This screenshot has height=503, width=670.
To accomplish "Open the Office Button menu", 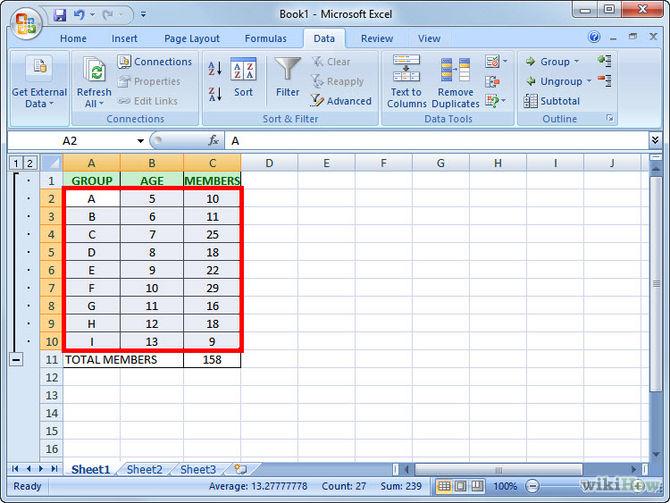I will coord(25,23).
